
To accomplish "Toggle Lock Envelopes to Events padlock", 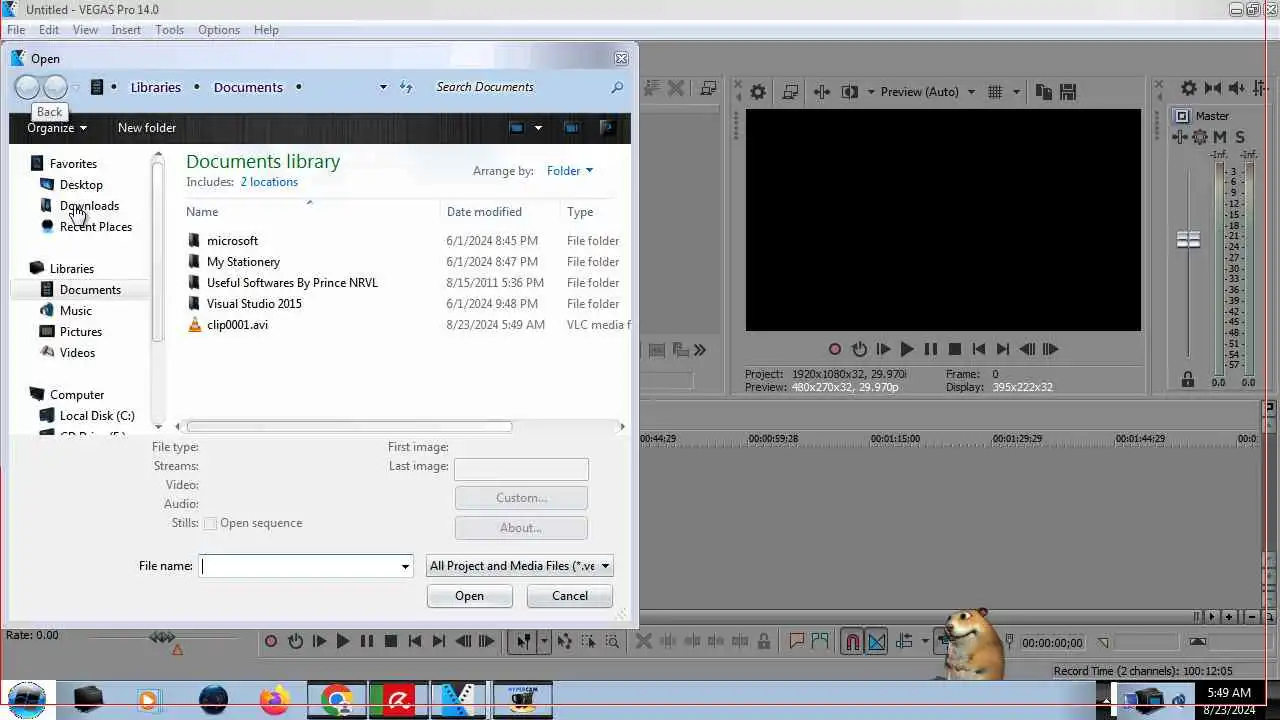I will (764, 642).
